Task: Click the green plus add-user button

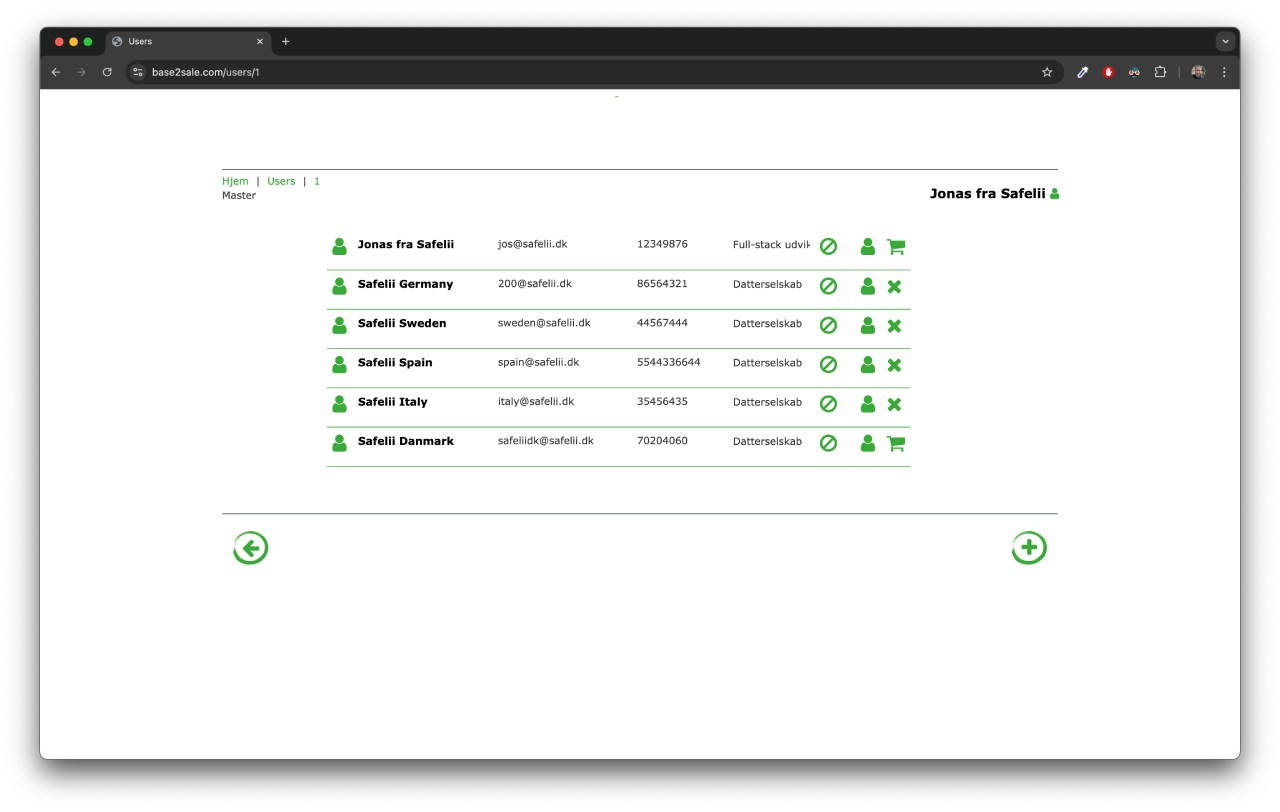Action: (x=1029, y=548)
